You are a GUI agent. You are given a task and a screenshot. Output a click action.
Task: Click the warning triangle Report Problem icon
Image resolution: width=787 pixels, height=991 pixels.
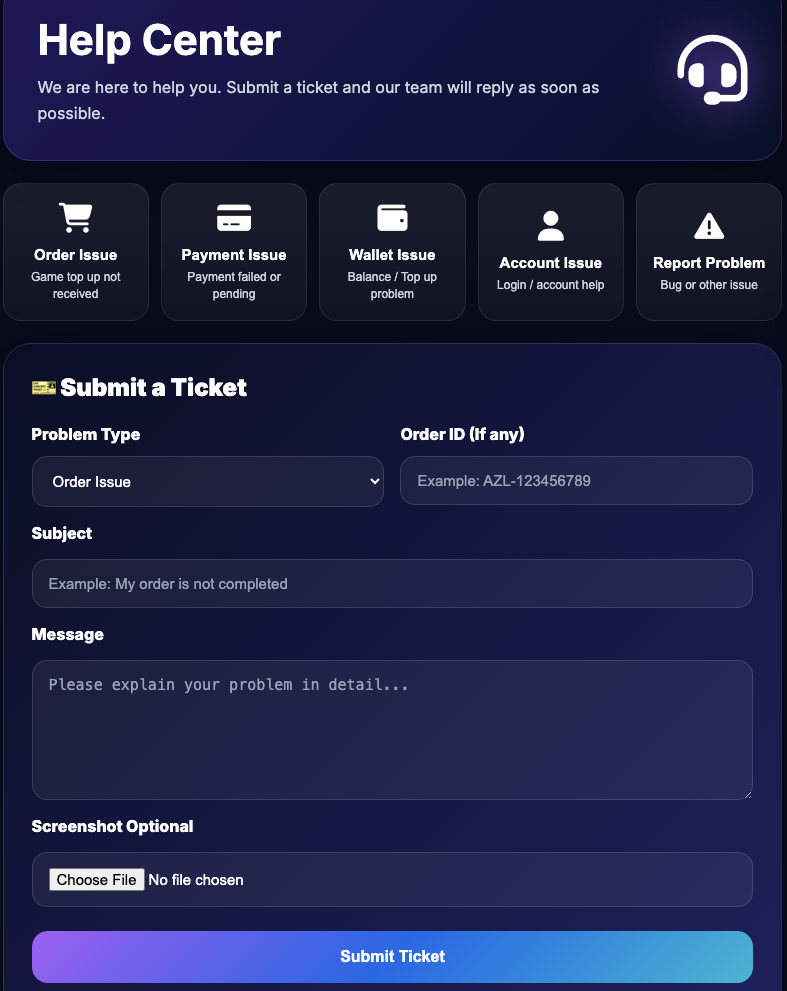coord(709,226)
